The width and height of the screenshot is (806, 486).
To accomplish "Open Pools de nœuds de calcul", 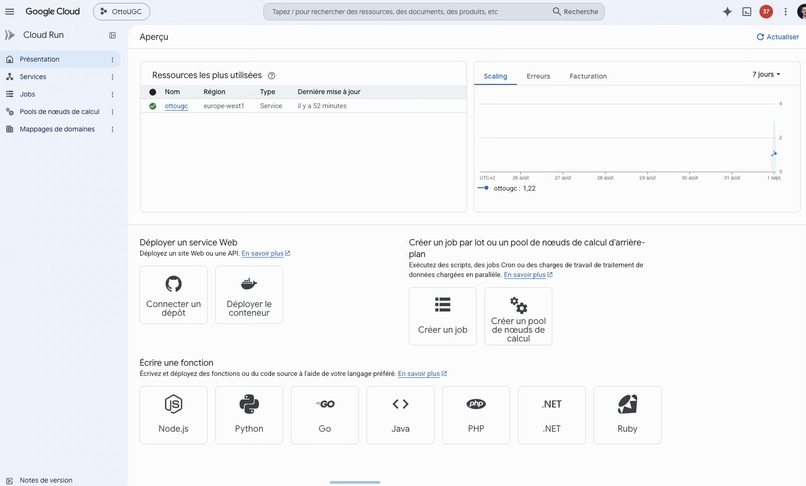I will point(60,112).
